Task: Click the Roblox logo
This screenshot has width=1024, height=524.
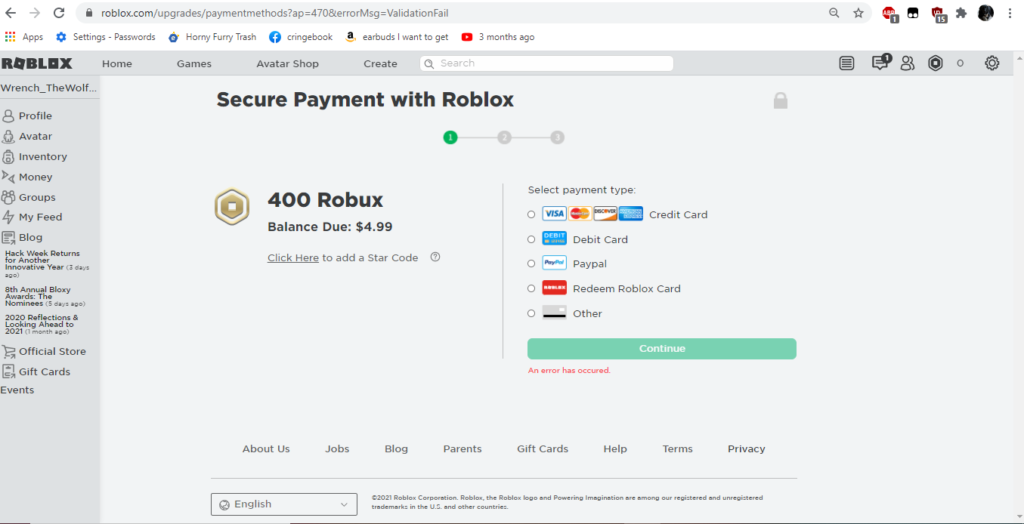Action: tap(37, 63)
